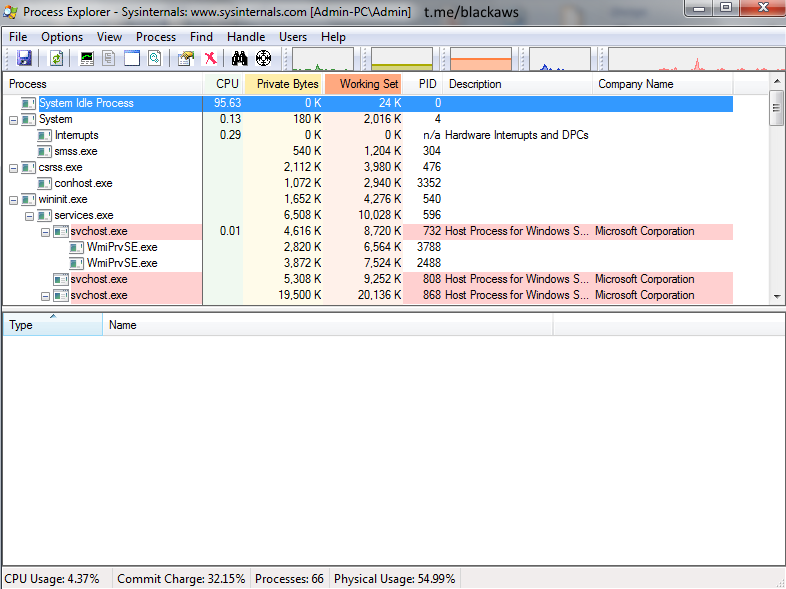786x589 pixels.
Task: Click the process list scroll up arrow
Action: coord(776,81)
